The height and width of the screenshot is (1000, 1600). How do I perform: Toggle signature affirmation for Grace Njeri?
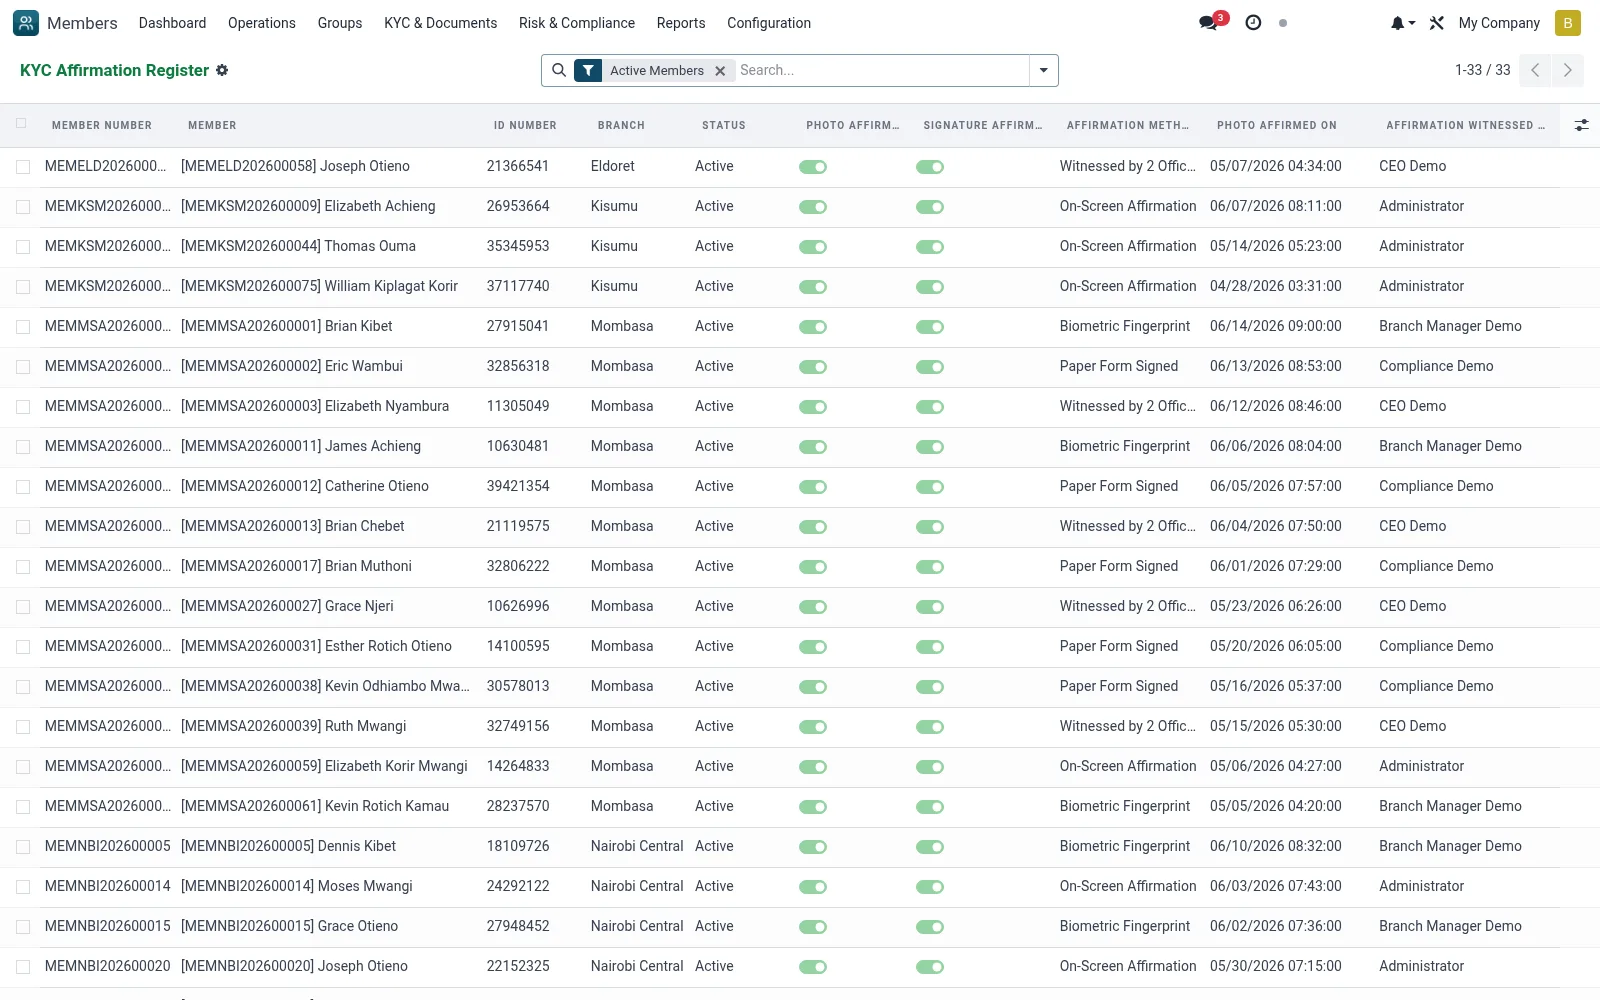[930, 607]
